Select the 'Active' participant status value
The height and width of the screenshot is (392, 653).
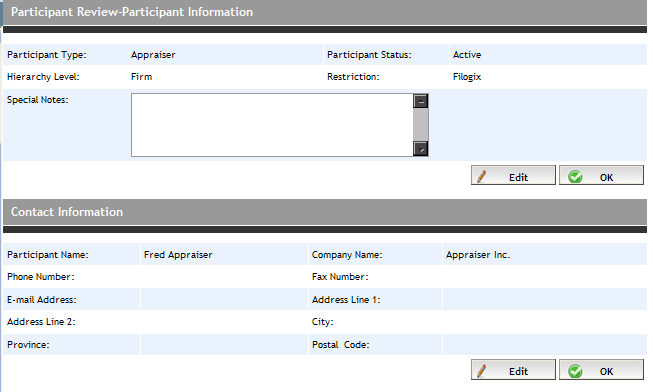tap(467, 55)
